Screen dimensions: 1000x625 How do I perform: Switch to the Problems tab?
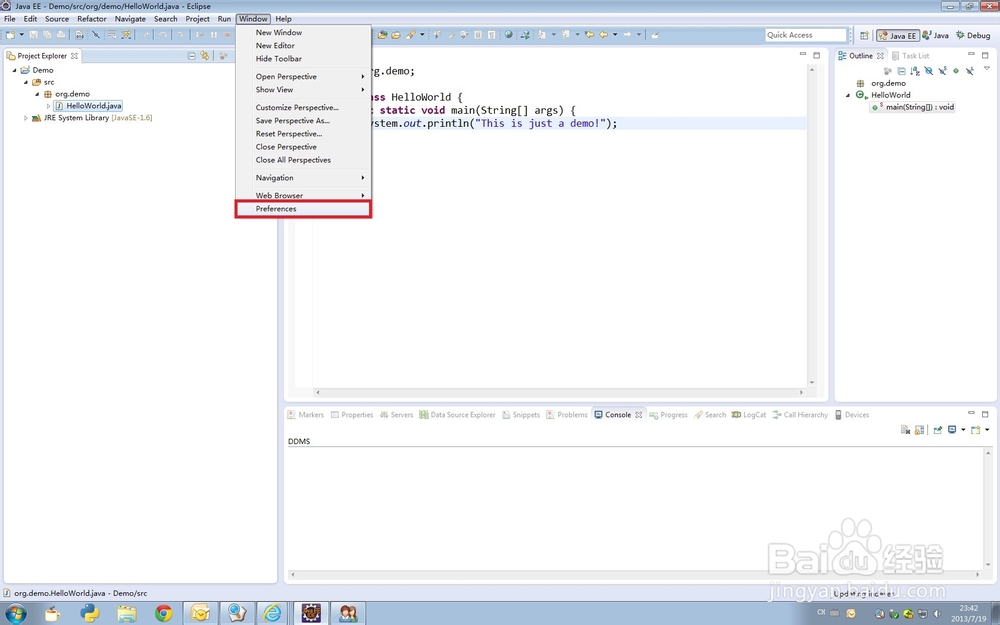coord(566,415)
